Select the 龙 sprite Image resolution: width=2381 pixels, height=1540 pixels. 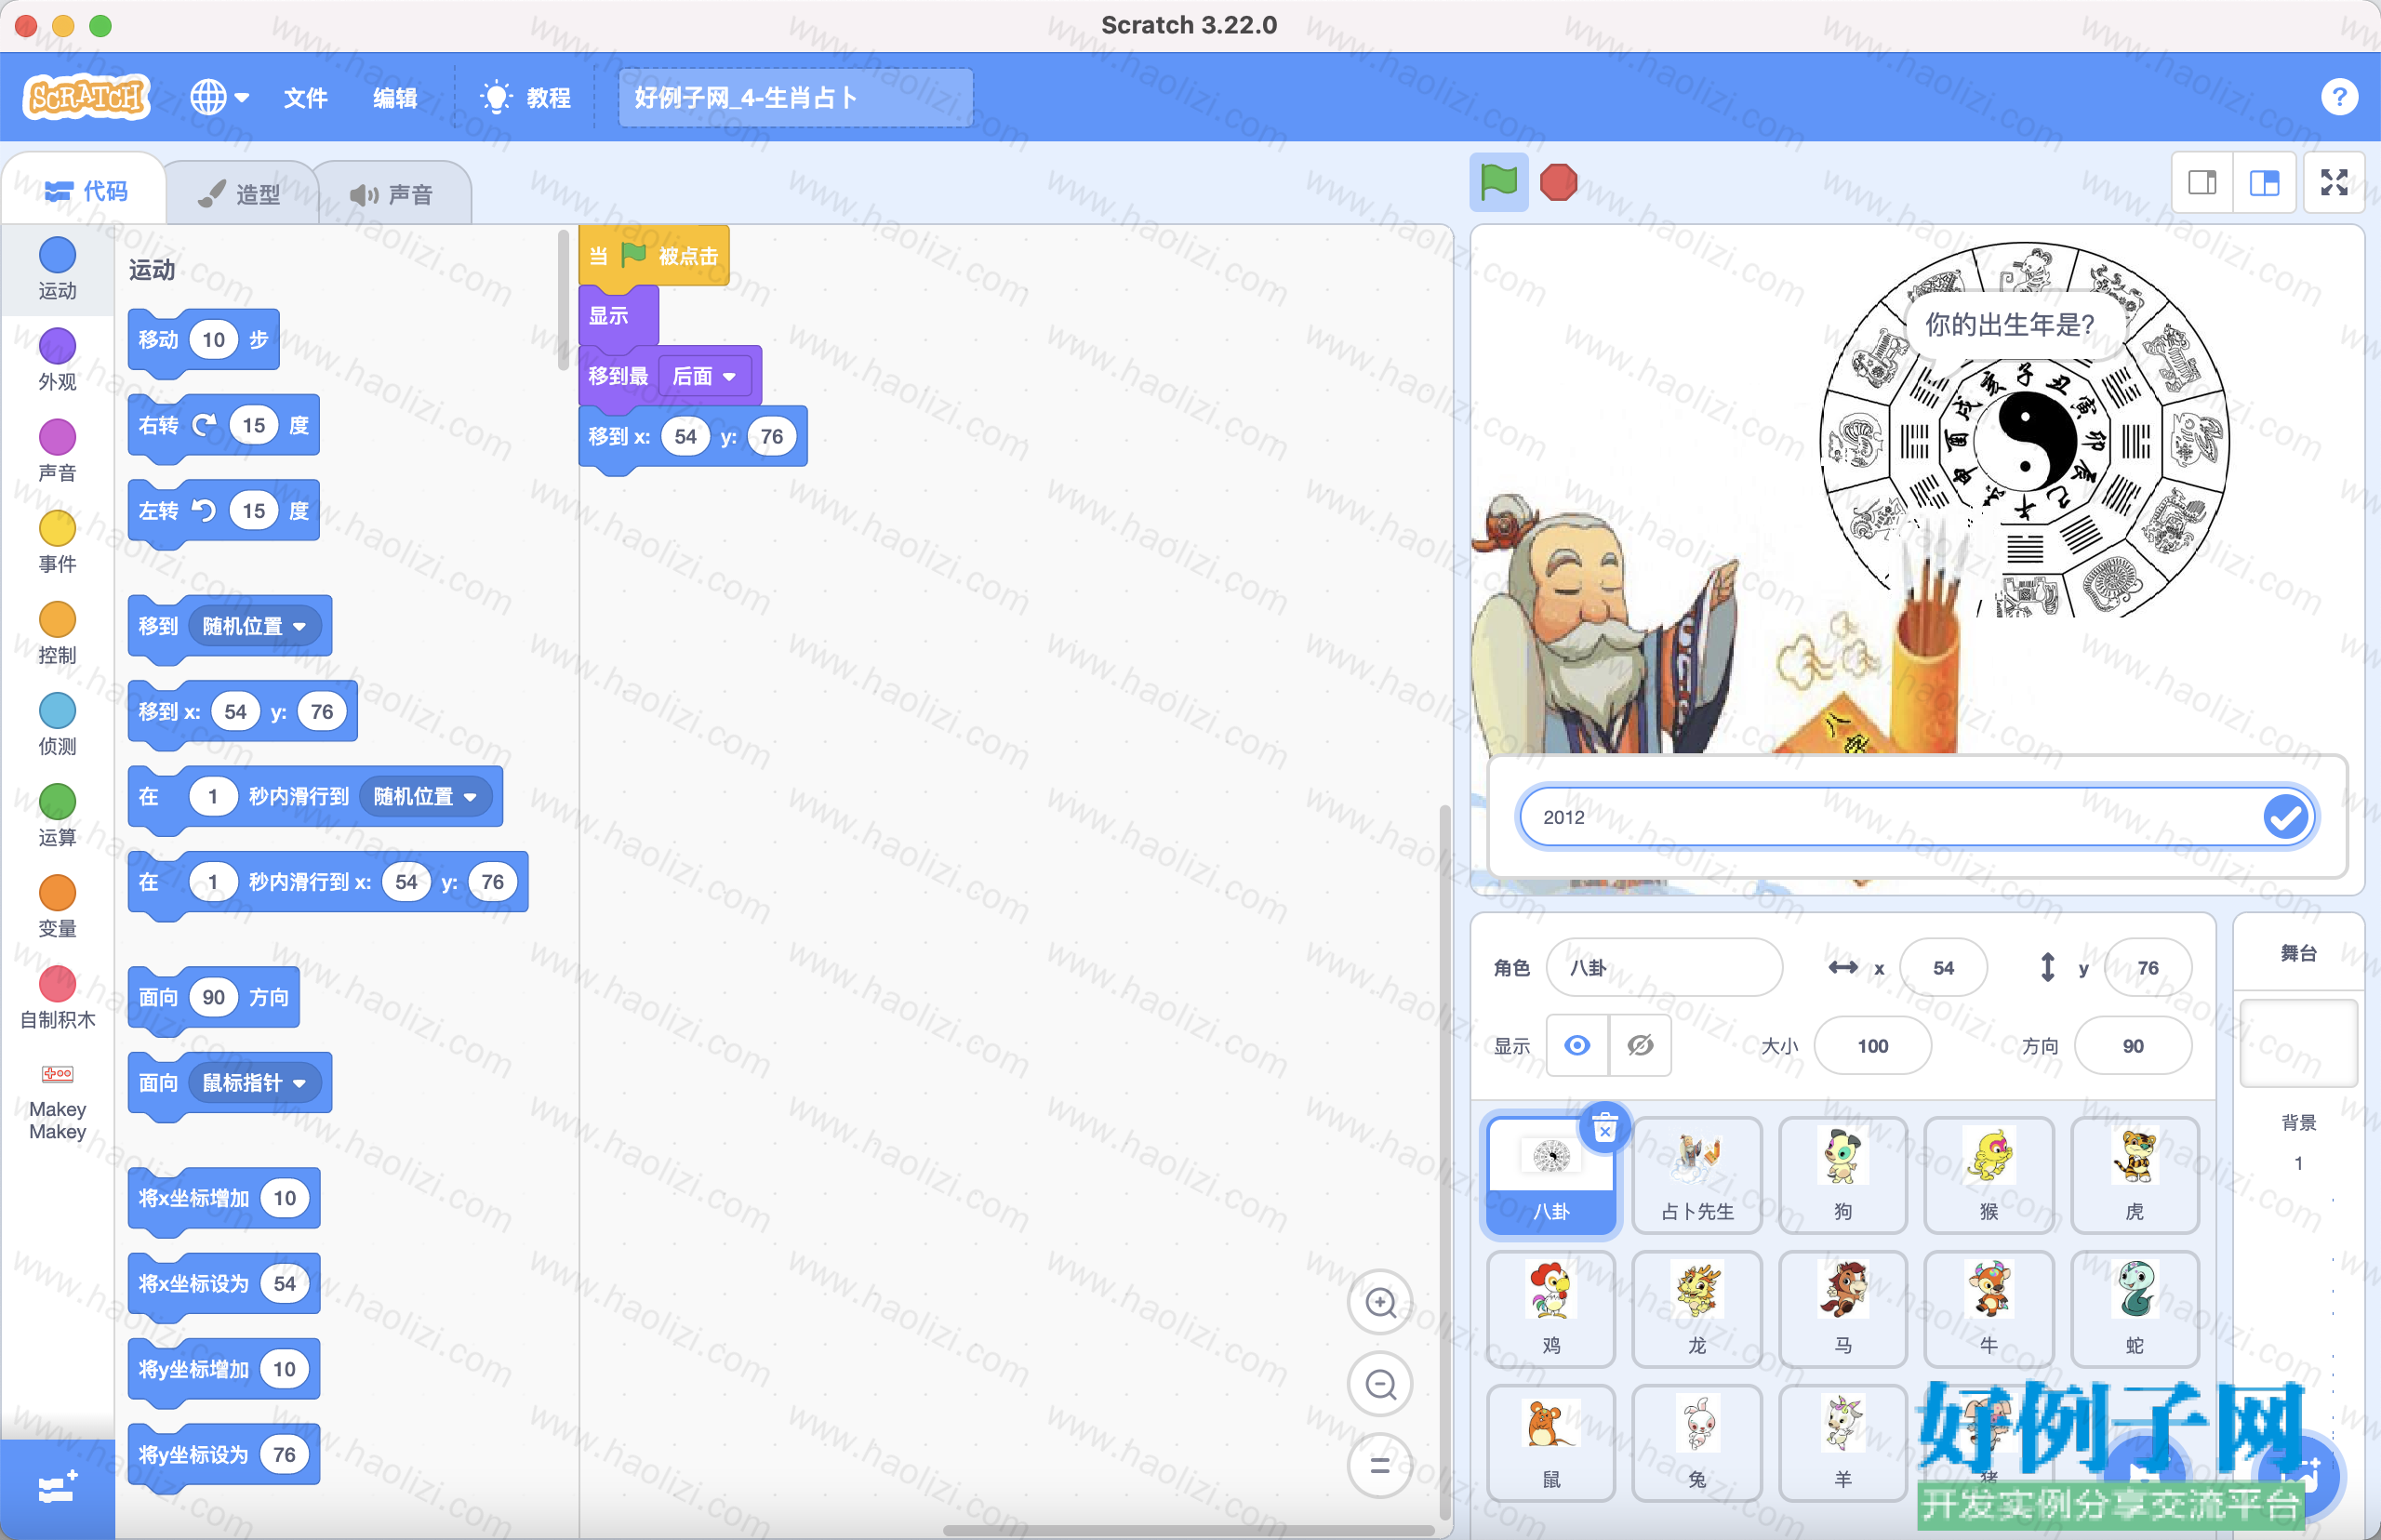point(1697,1309)
